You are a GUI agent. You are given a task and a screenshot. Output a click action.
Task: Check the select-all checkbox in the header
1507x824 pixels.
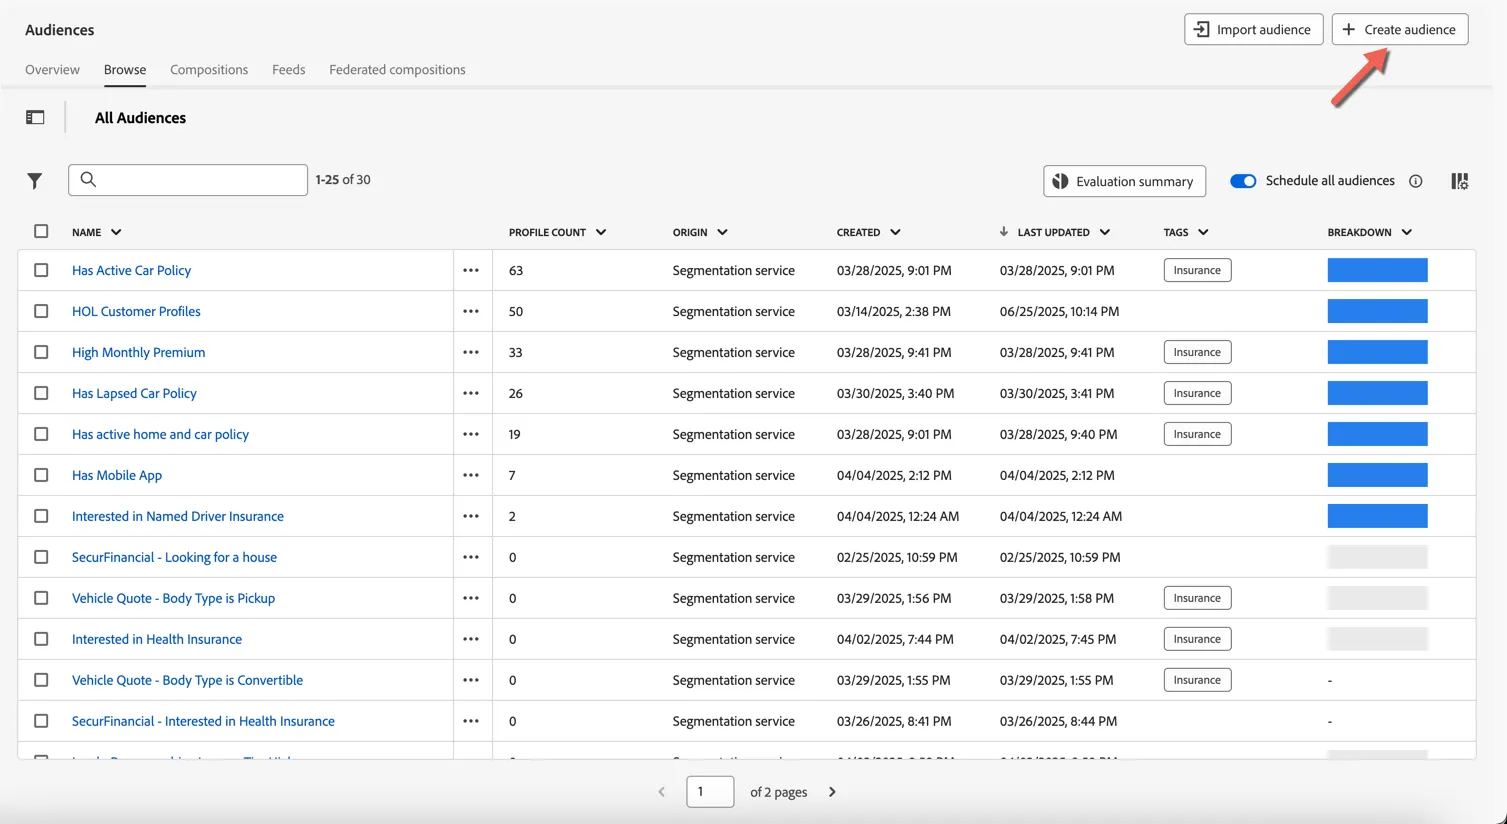[41, 231]
